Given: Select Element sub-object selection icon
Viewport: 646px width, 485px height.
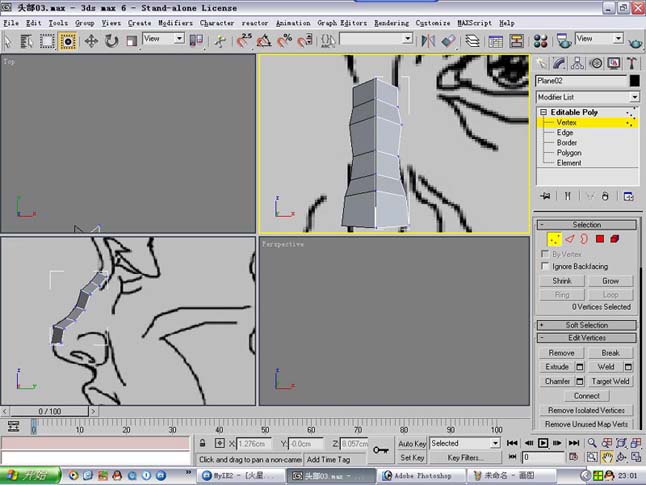Looking at the screenshot, I should pos(615,239).
